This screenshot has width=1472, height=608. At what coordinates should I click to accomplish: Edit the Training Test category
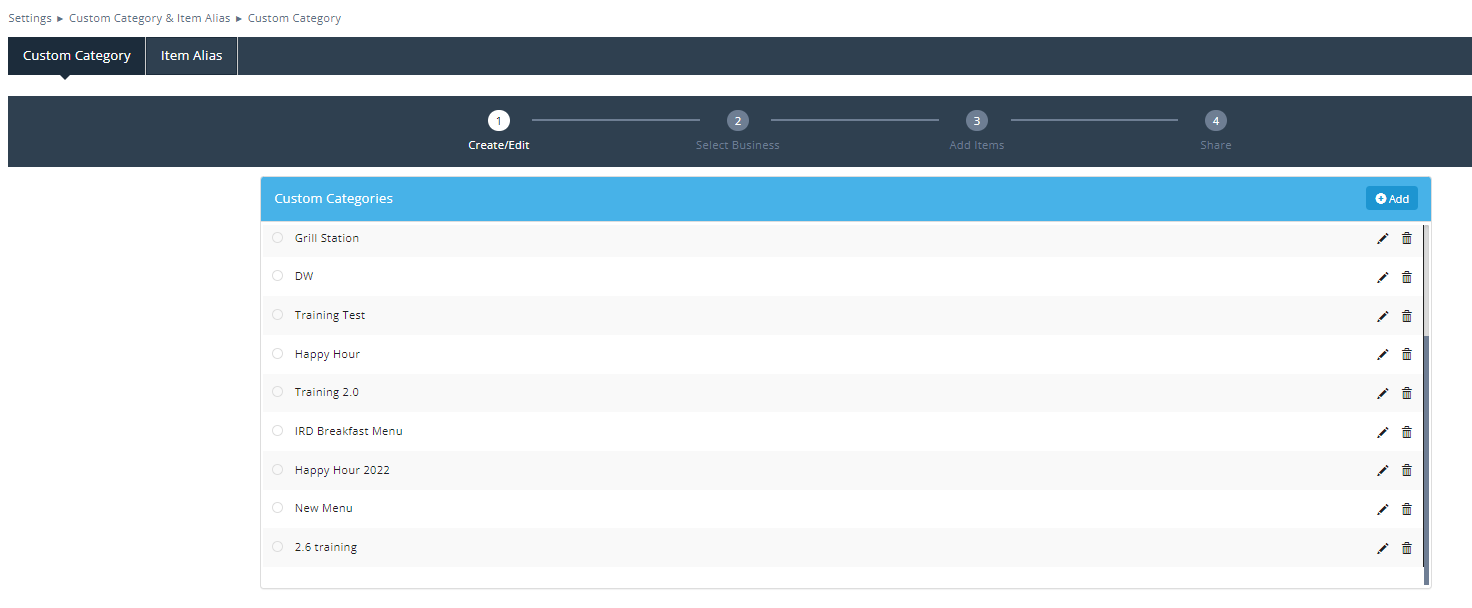(x=1383, y=316)
